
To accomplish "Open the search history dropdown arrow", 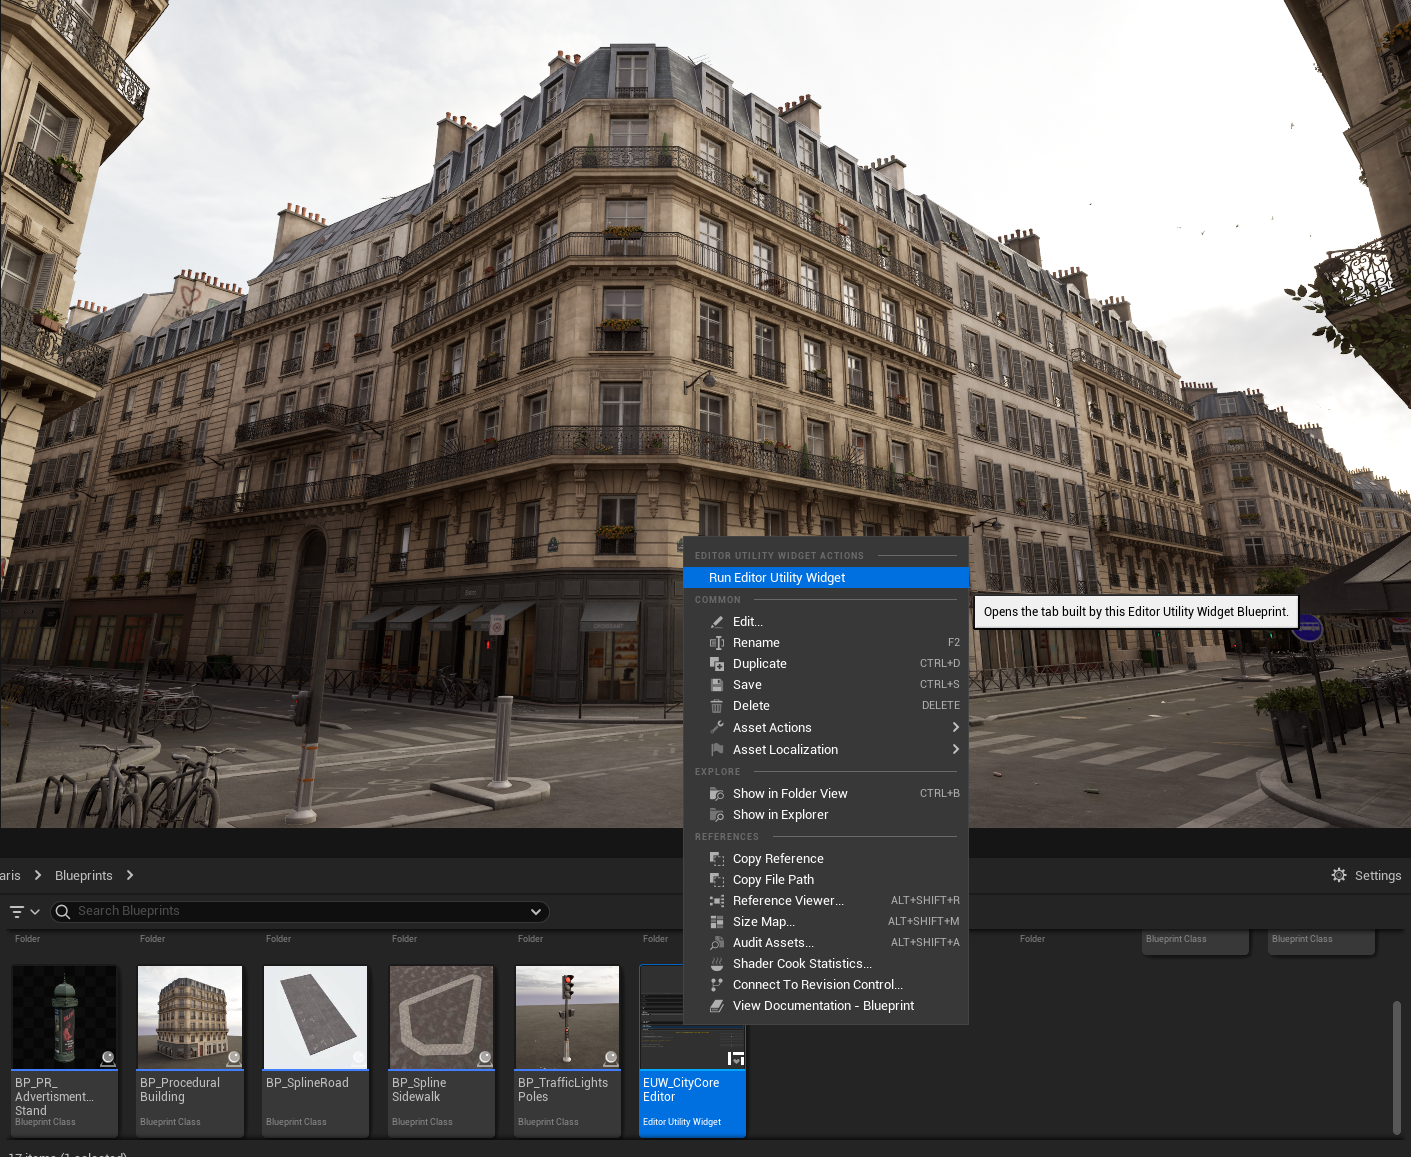I will tap(536, 911).
